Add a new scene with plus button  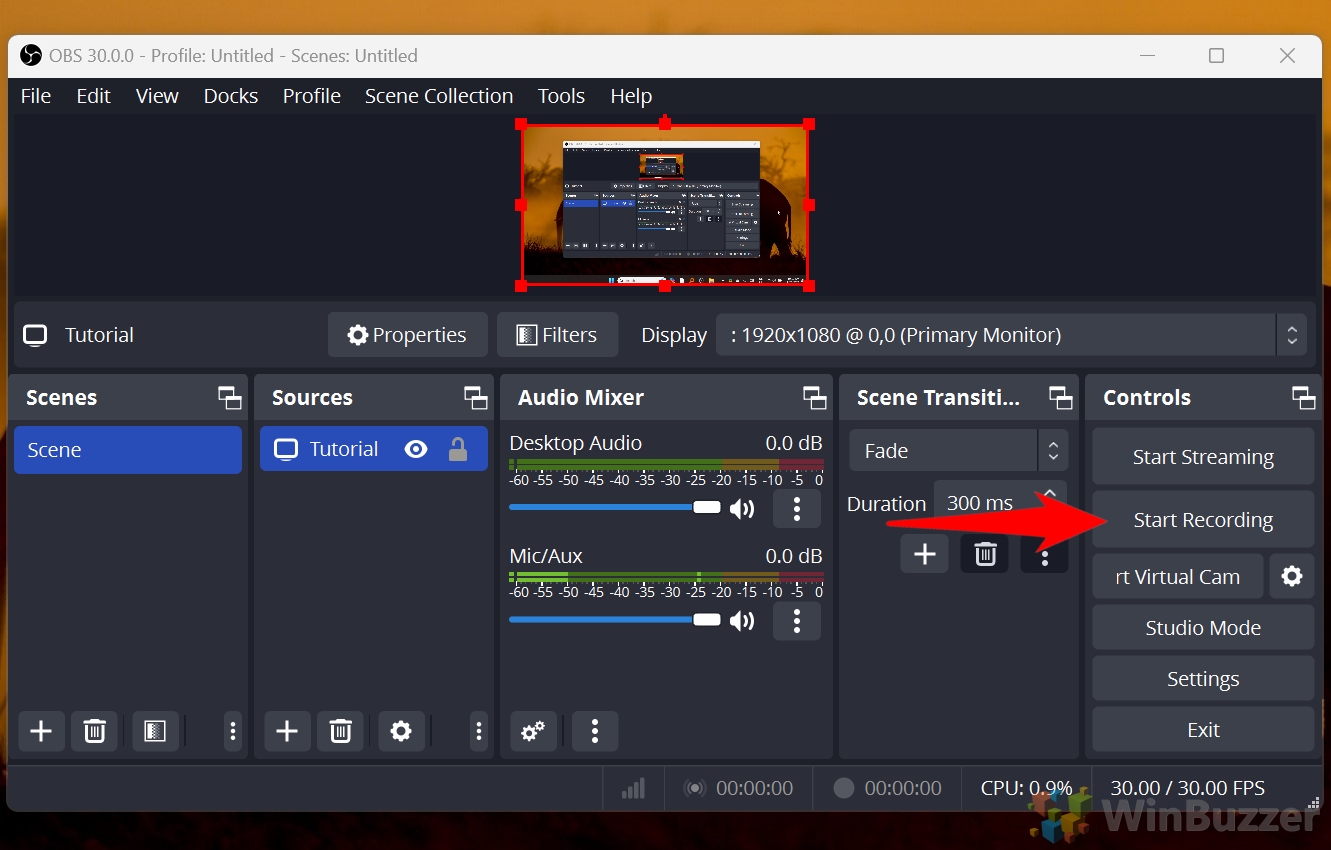click(41, 731)
